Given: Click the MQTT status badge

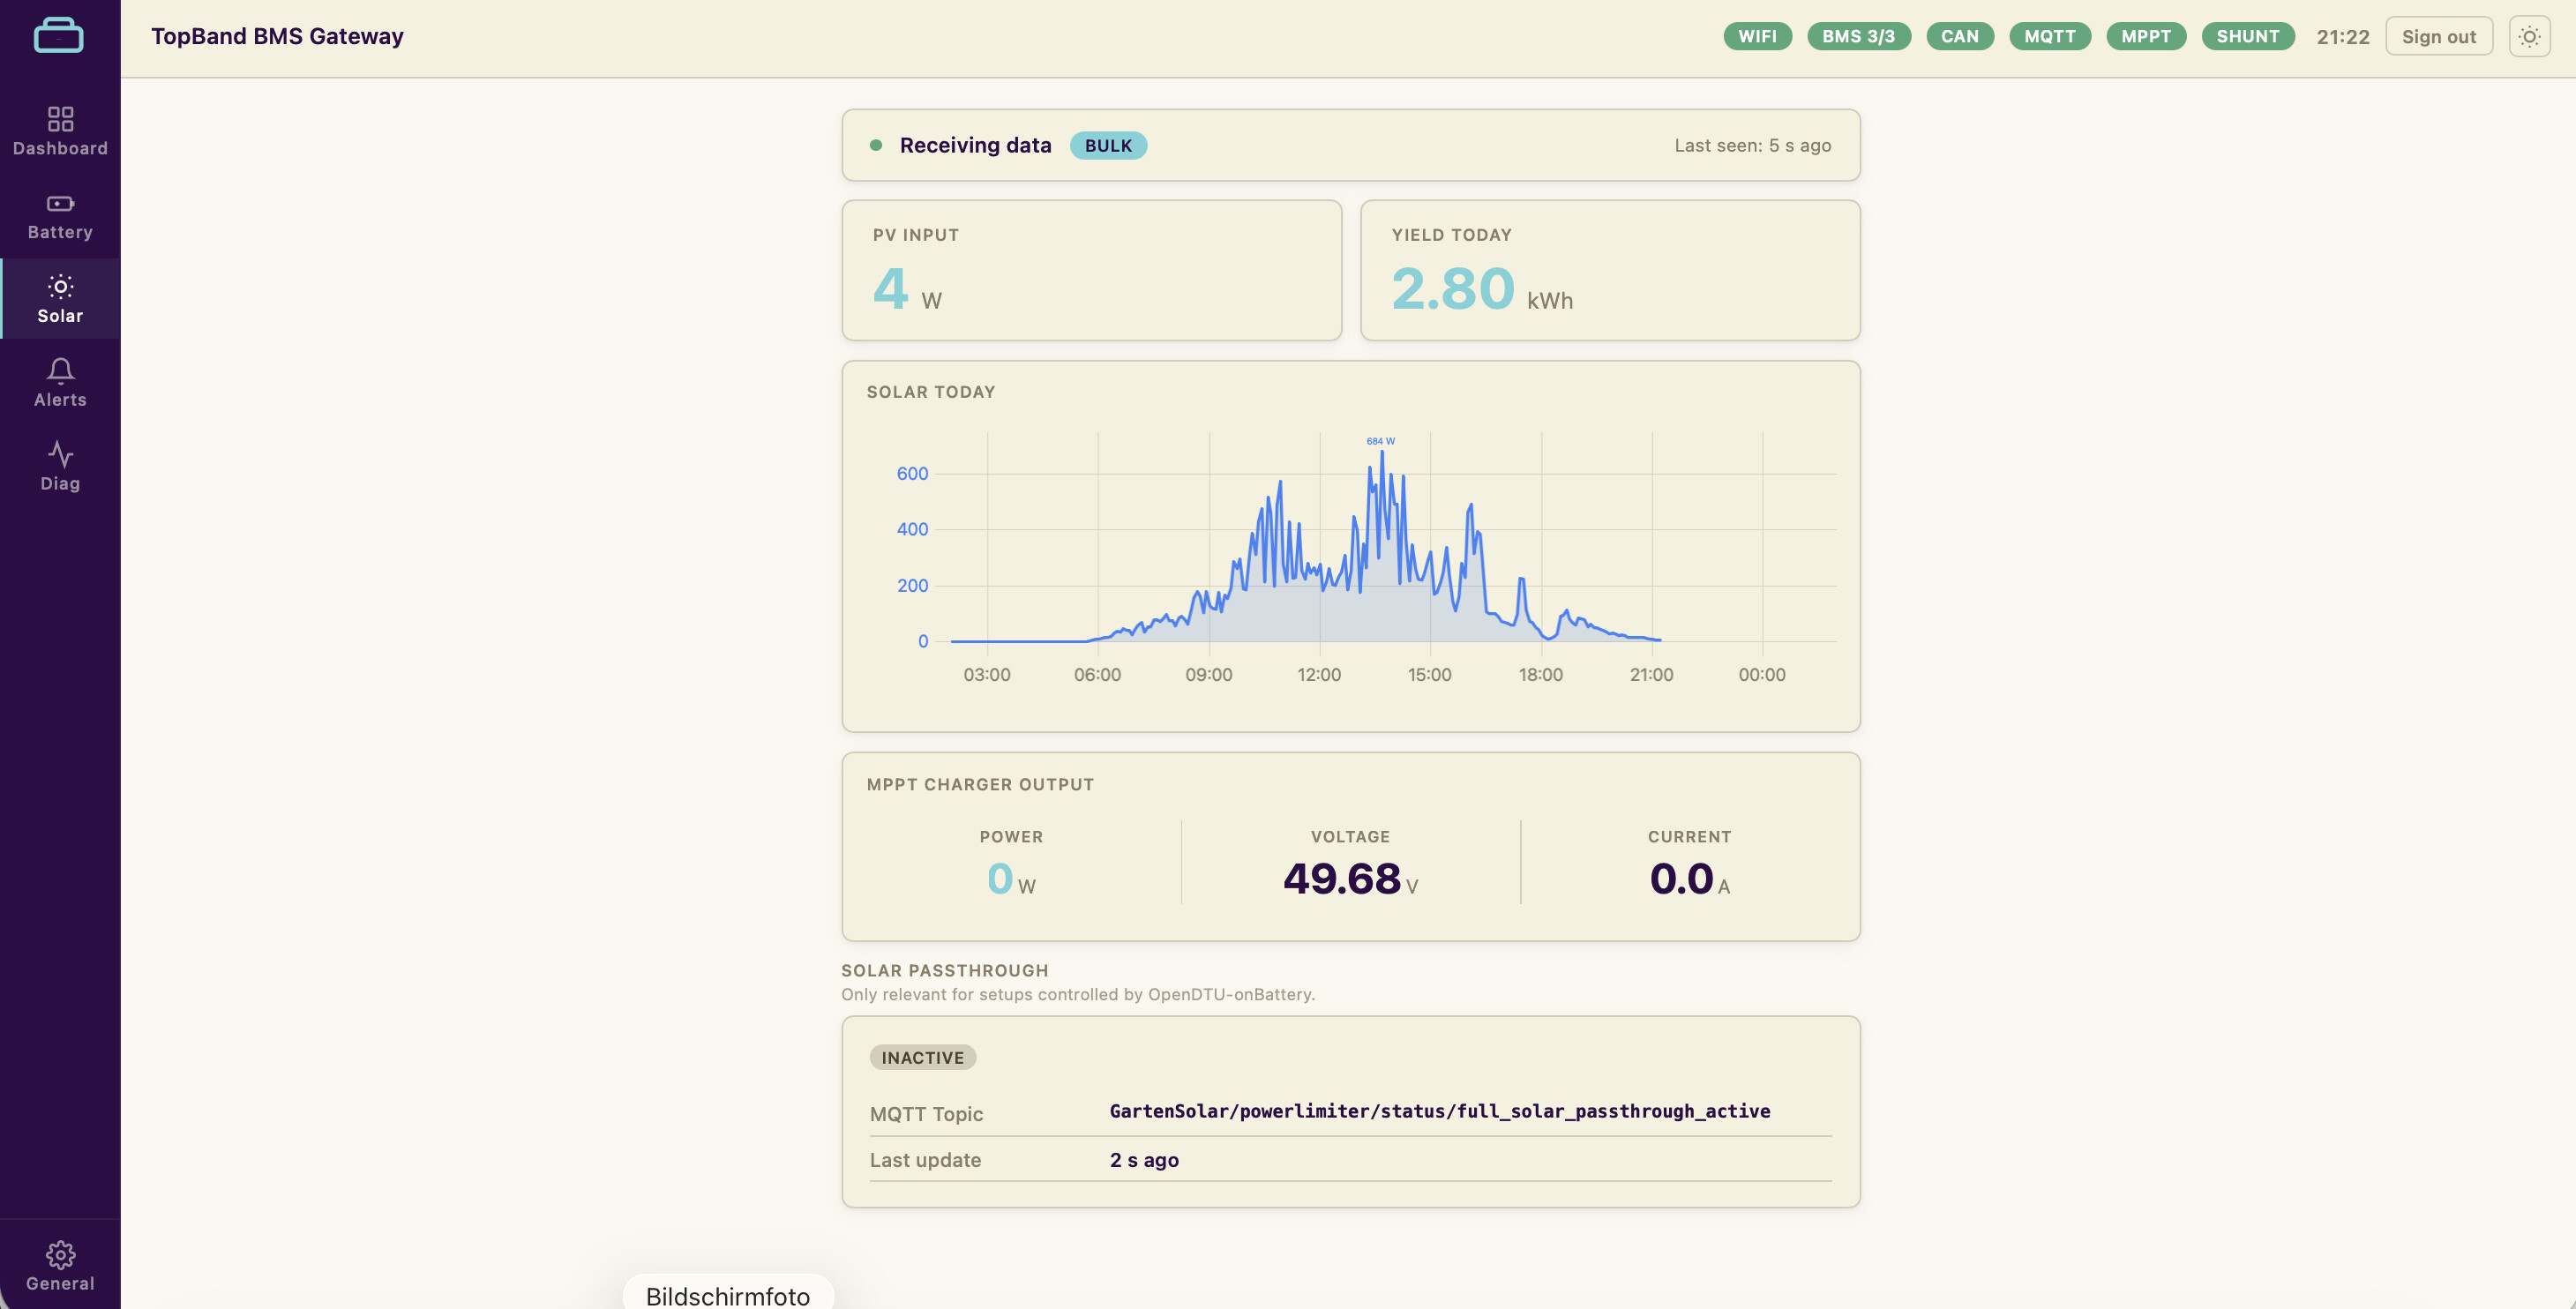Looking at the screenshot, I should coord(2049,37).
